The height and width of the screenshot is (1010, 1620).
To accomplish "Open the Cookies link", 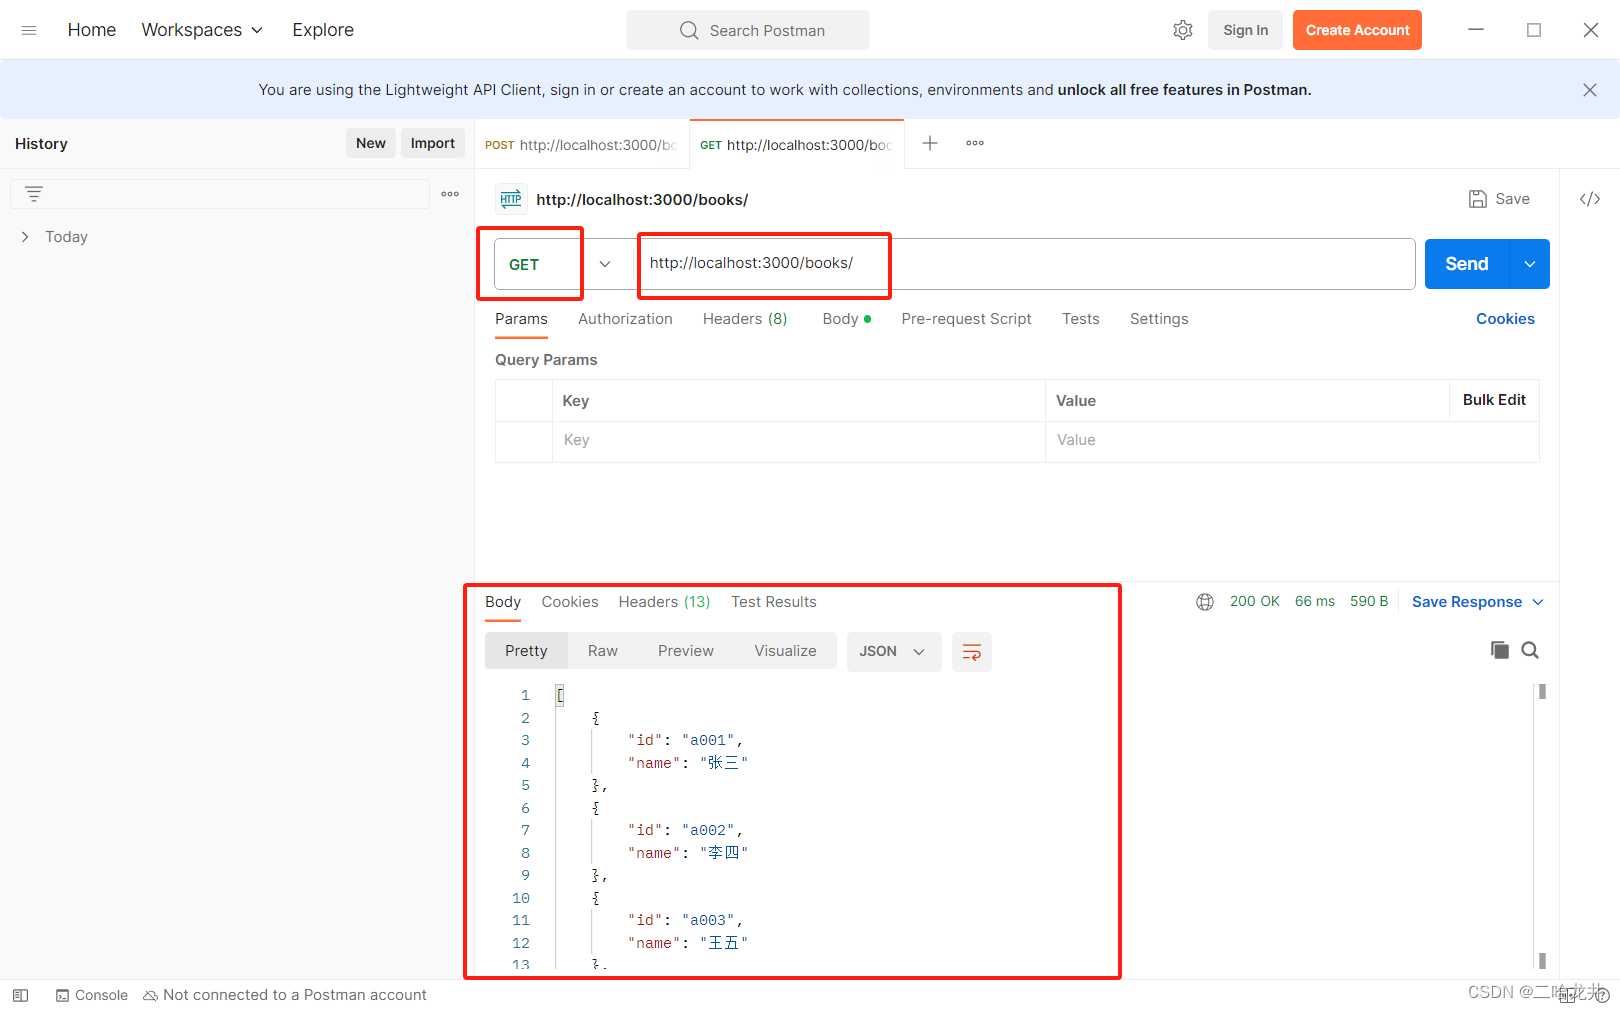I will tap(1505, 319).
